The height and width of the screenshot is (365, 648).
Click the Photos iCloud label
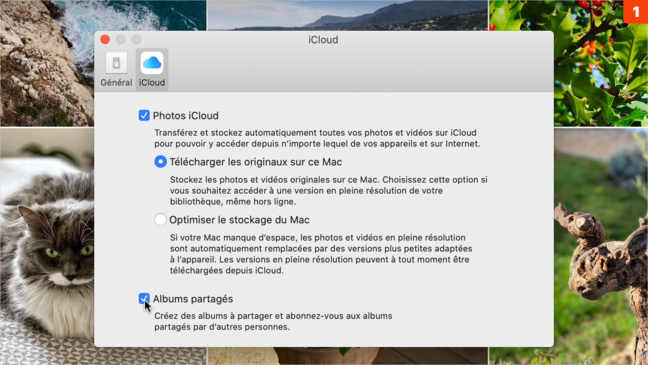[x=186, y=116]
